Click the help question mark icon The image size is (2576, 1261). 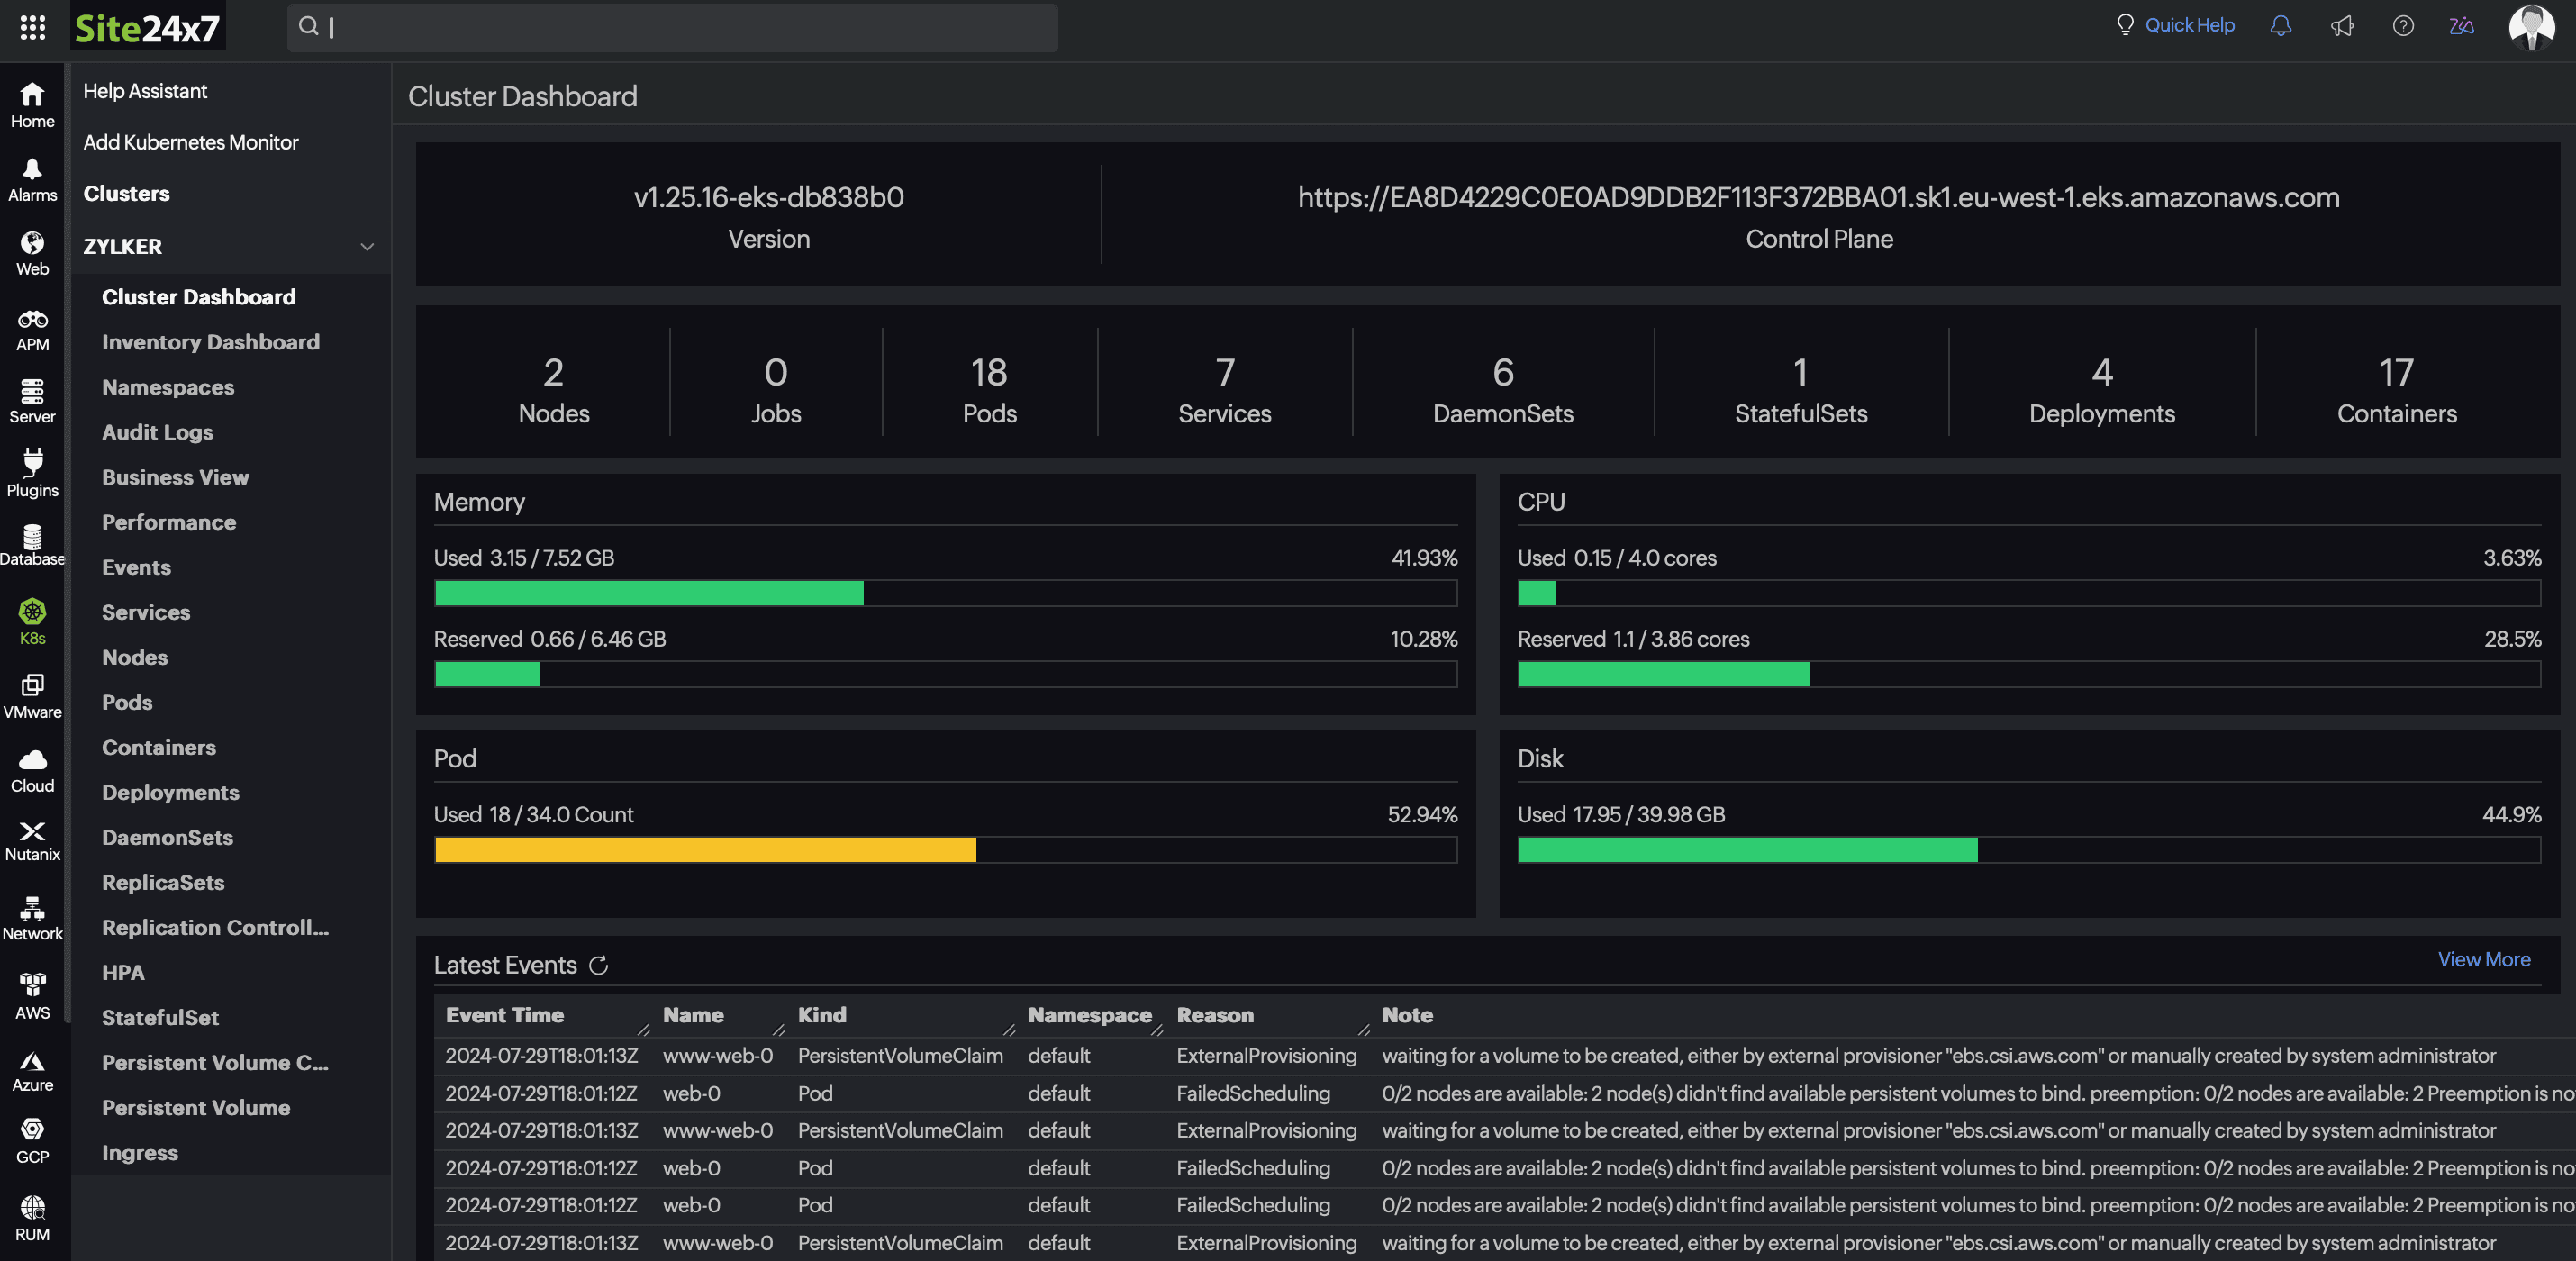tap(2403, 26)
